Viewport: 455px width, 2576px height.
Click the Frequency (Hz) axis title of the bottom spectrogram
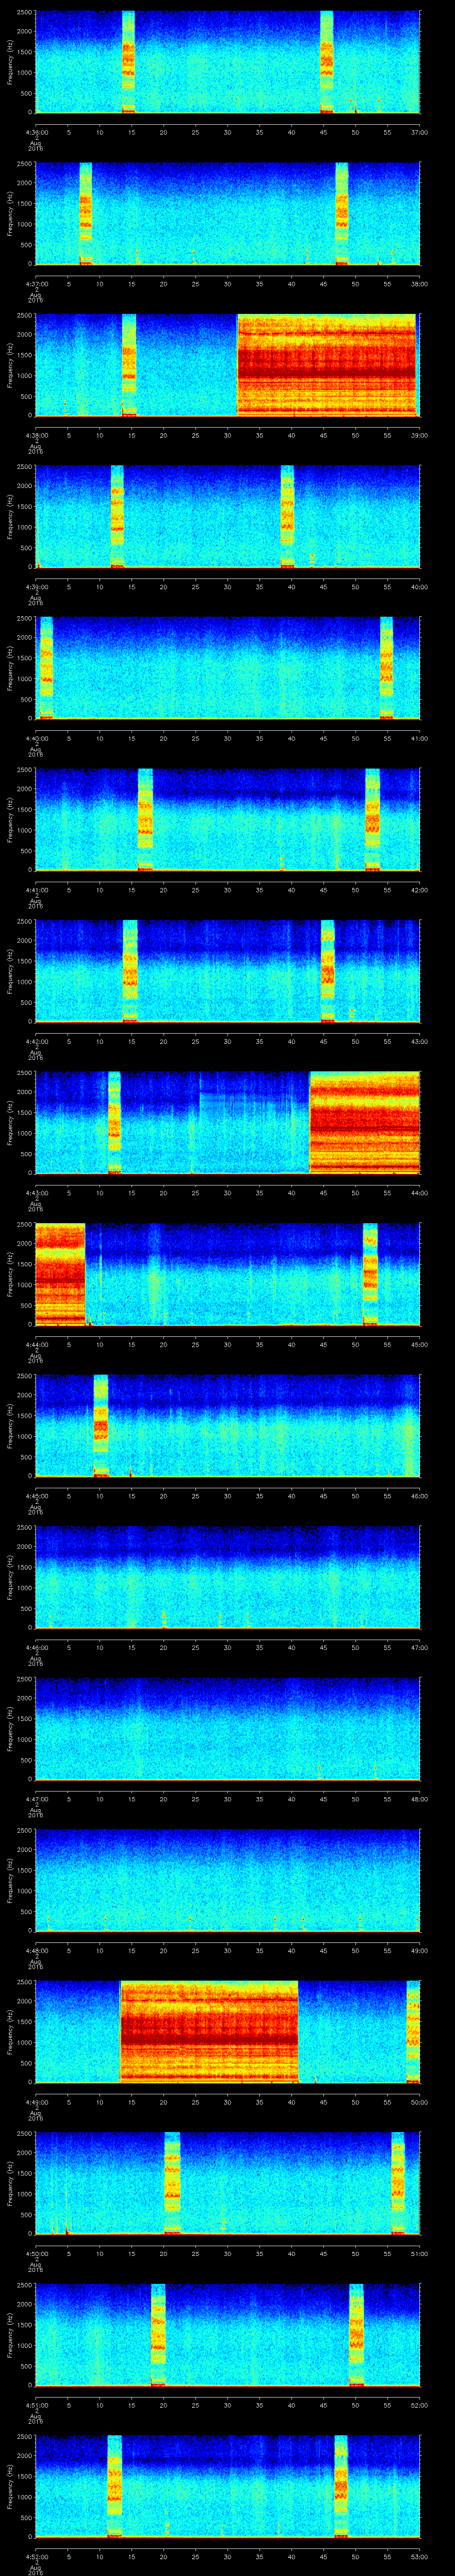coord(9,2485)
